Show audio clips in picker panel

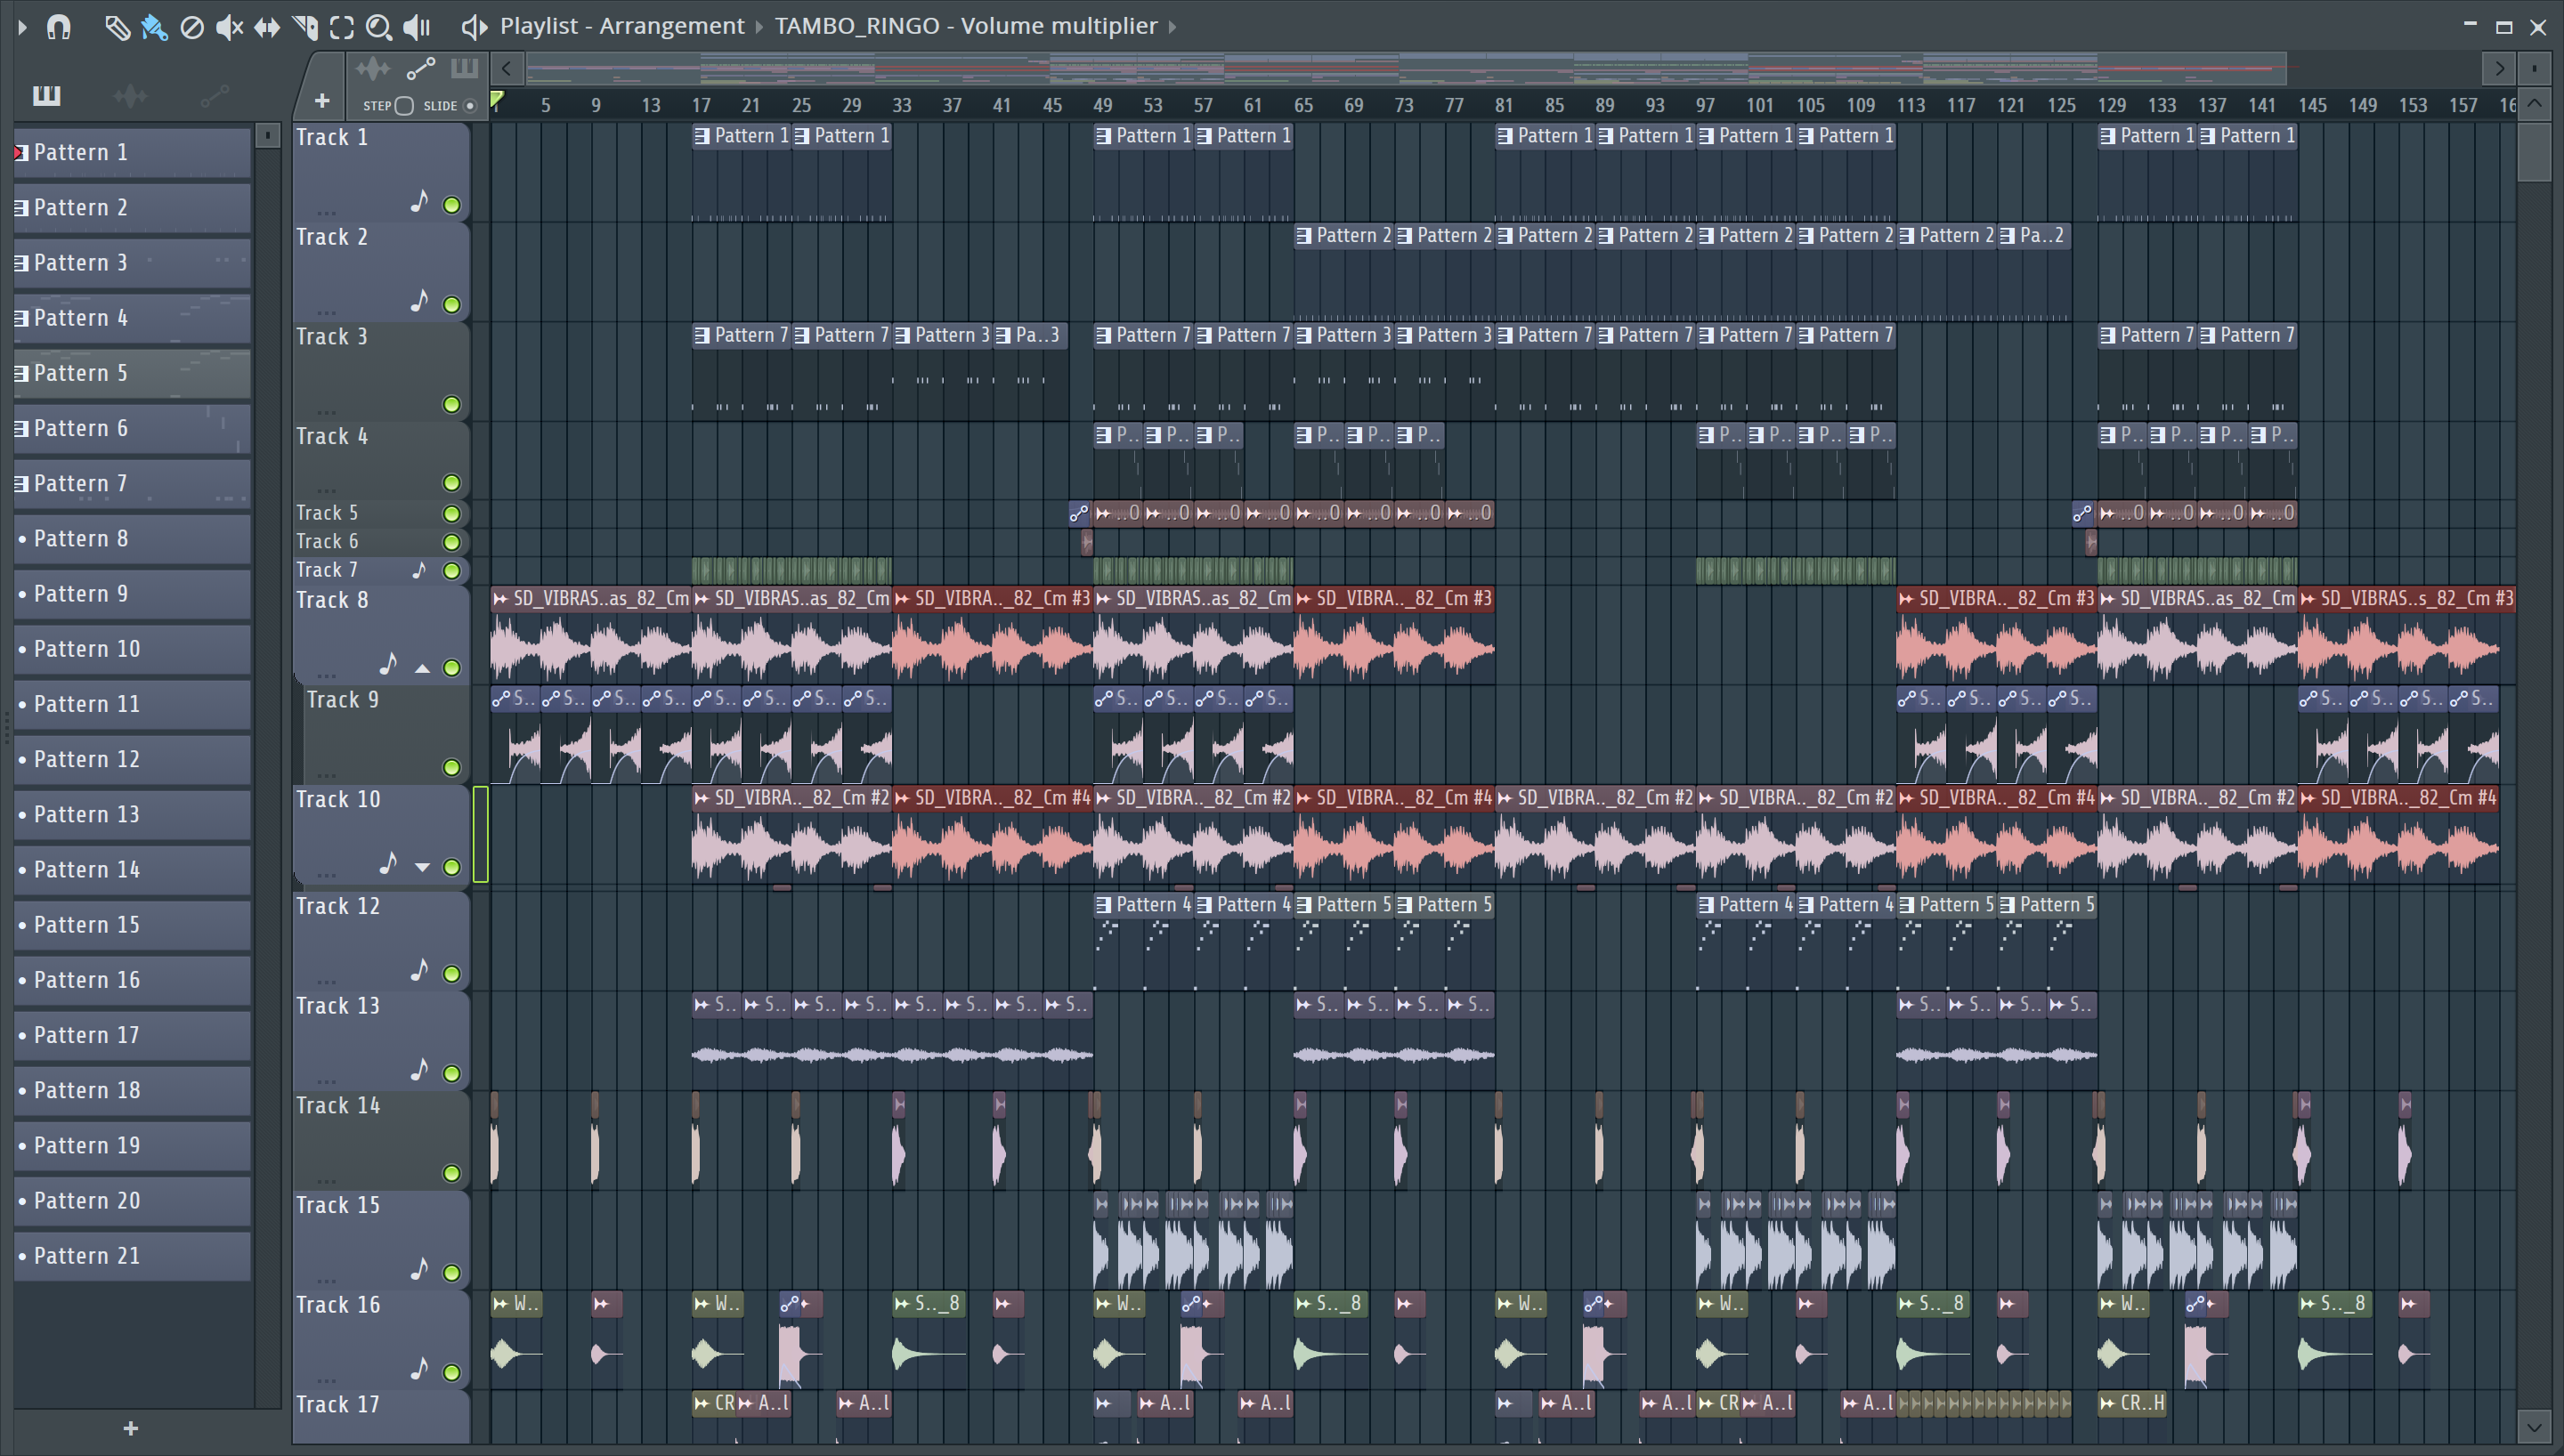click(x=130, y=96)
